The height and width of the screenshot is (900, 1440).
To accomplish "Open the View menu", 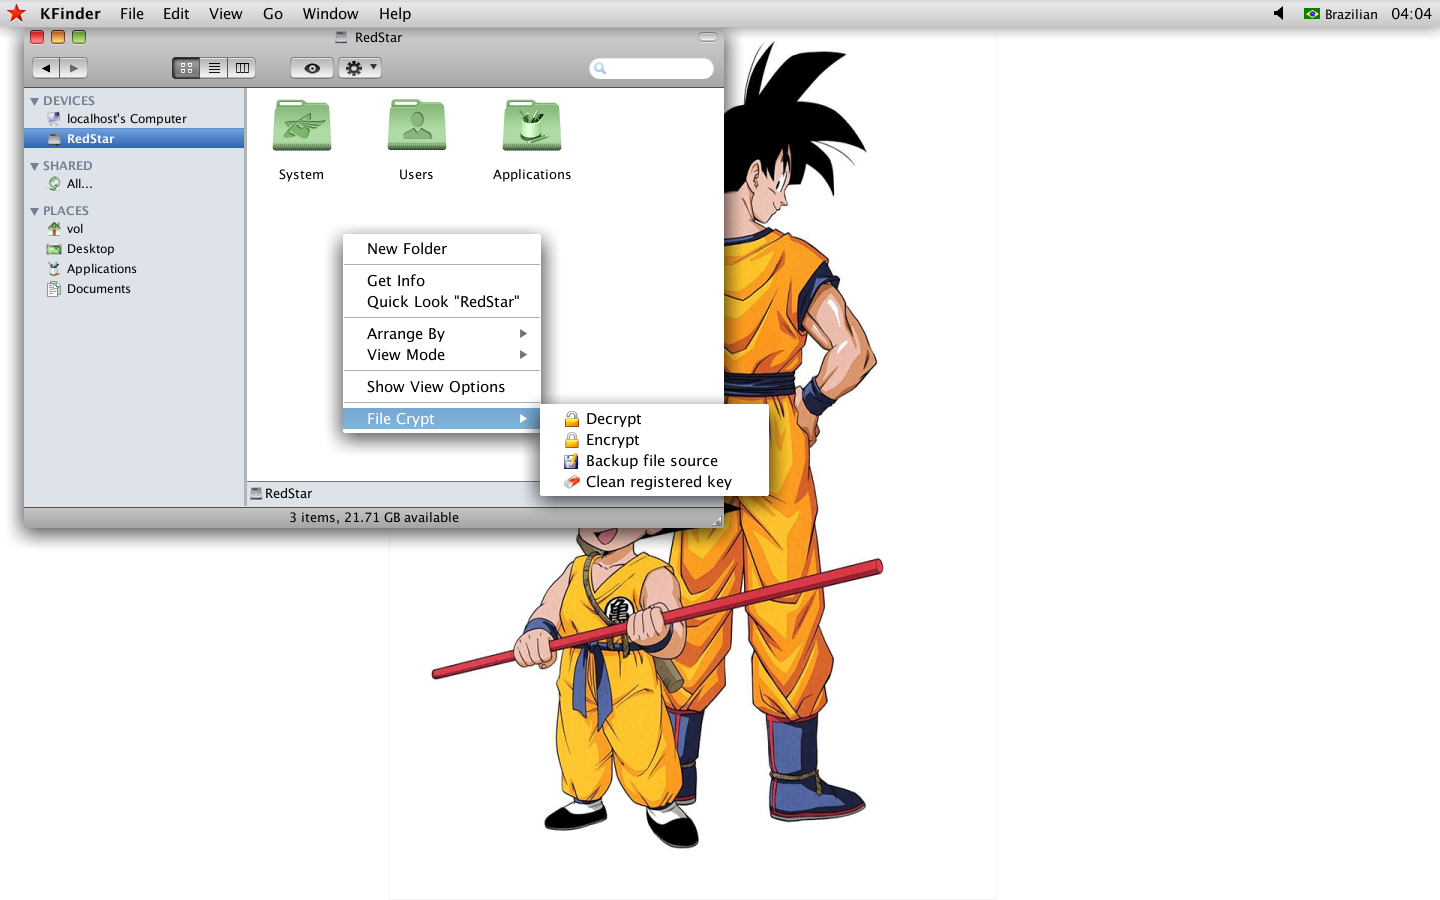I will pos(226,14).
